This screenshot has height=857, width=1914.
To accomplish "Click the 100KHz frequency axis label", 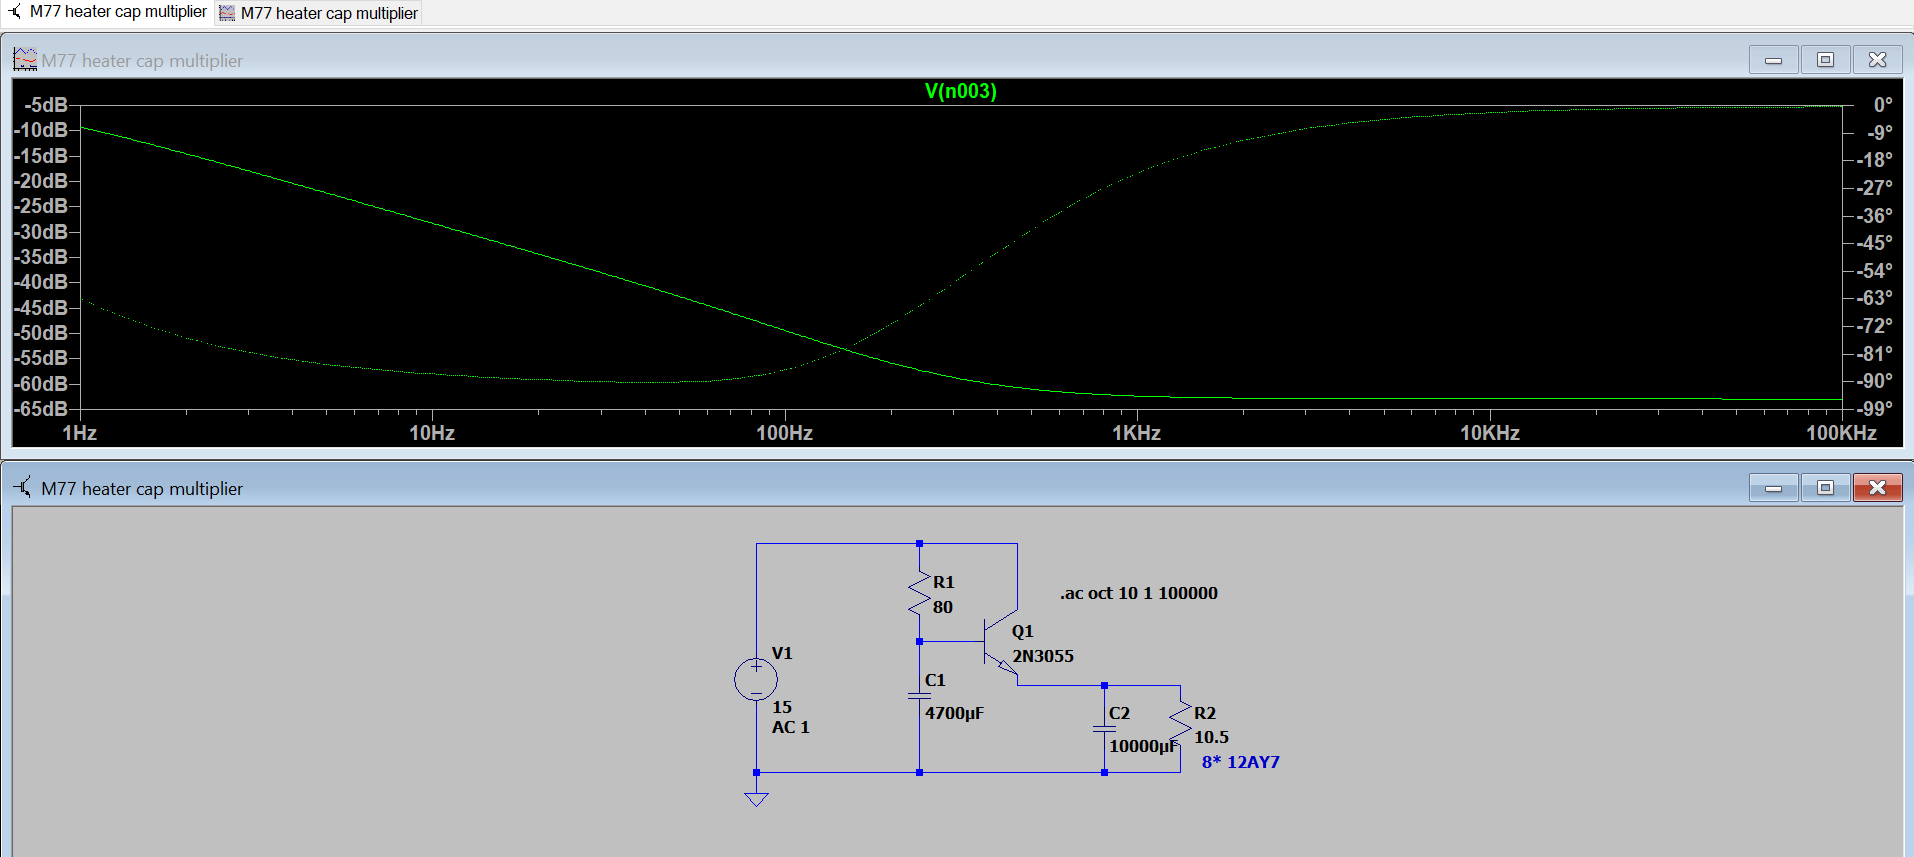I will pyautogui.click(x=1841, y=433).
